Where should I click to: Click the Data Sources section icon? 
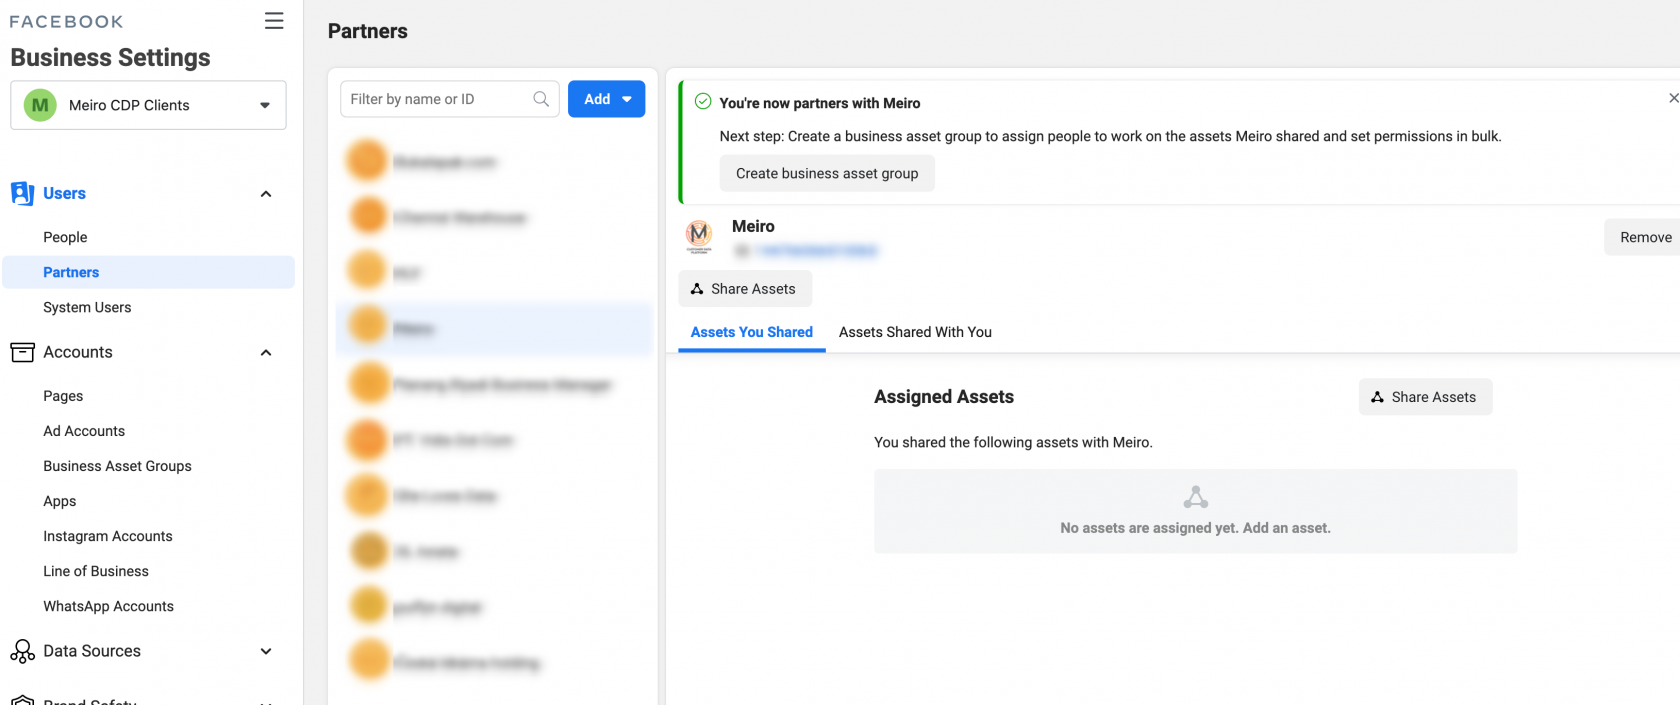(22, 651)
